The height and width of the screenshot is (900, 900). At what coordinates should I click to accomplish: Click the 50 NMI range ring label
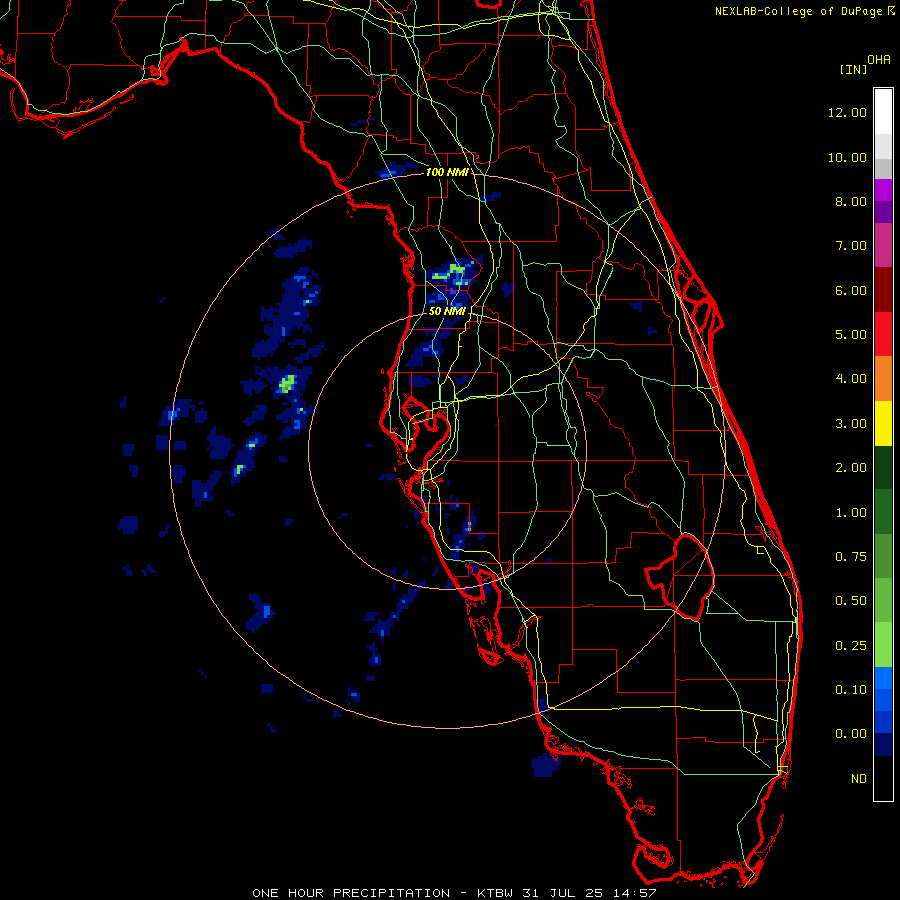coord(447,311)
